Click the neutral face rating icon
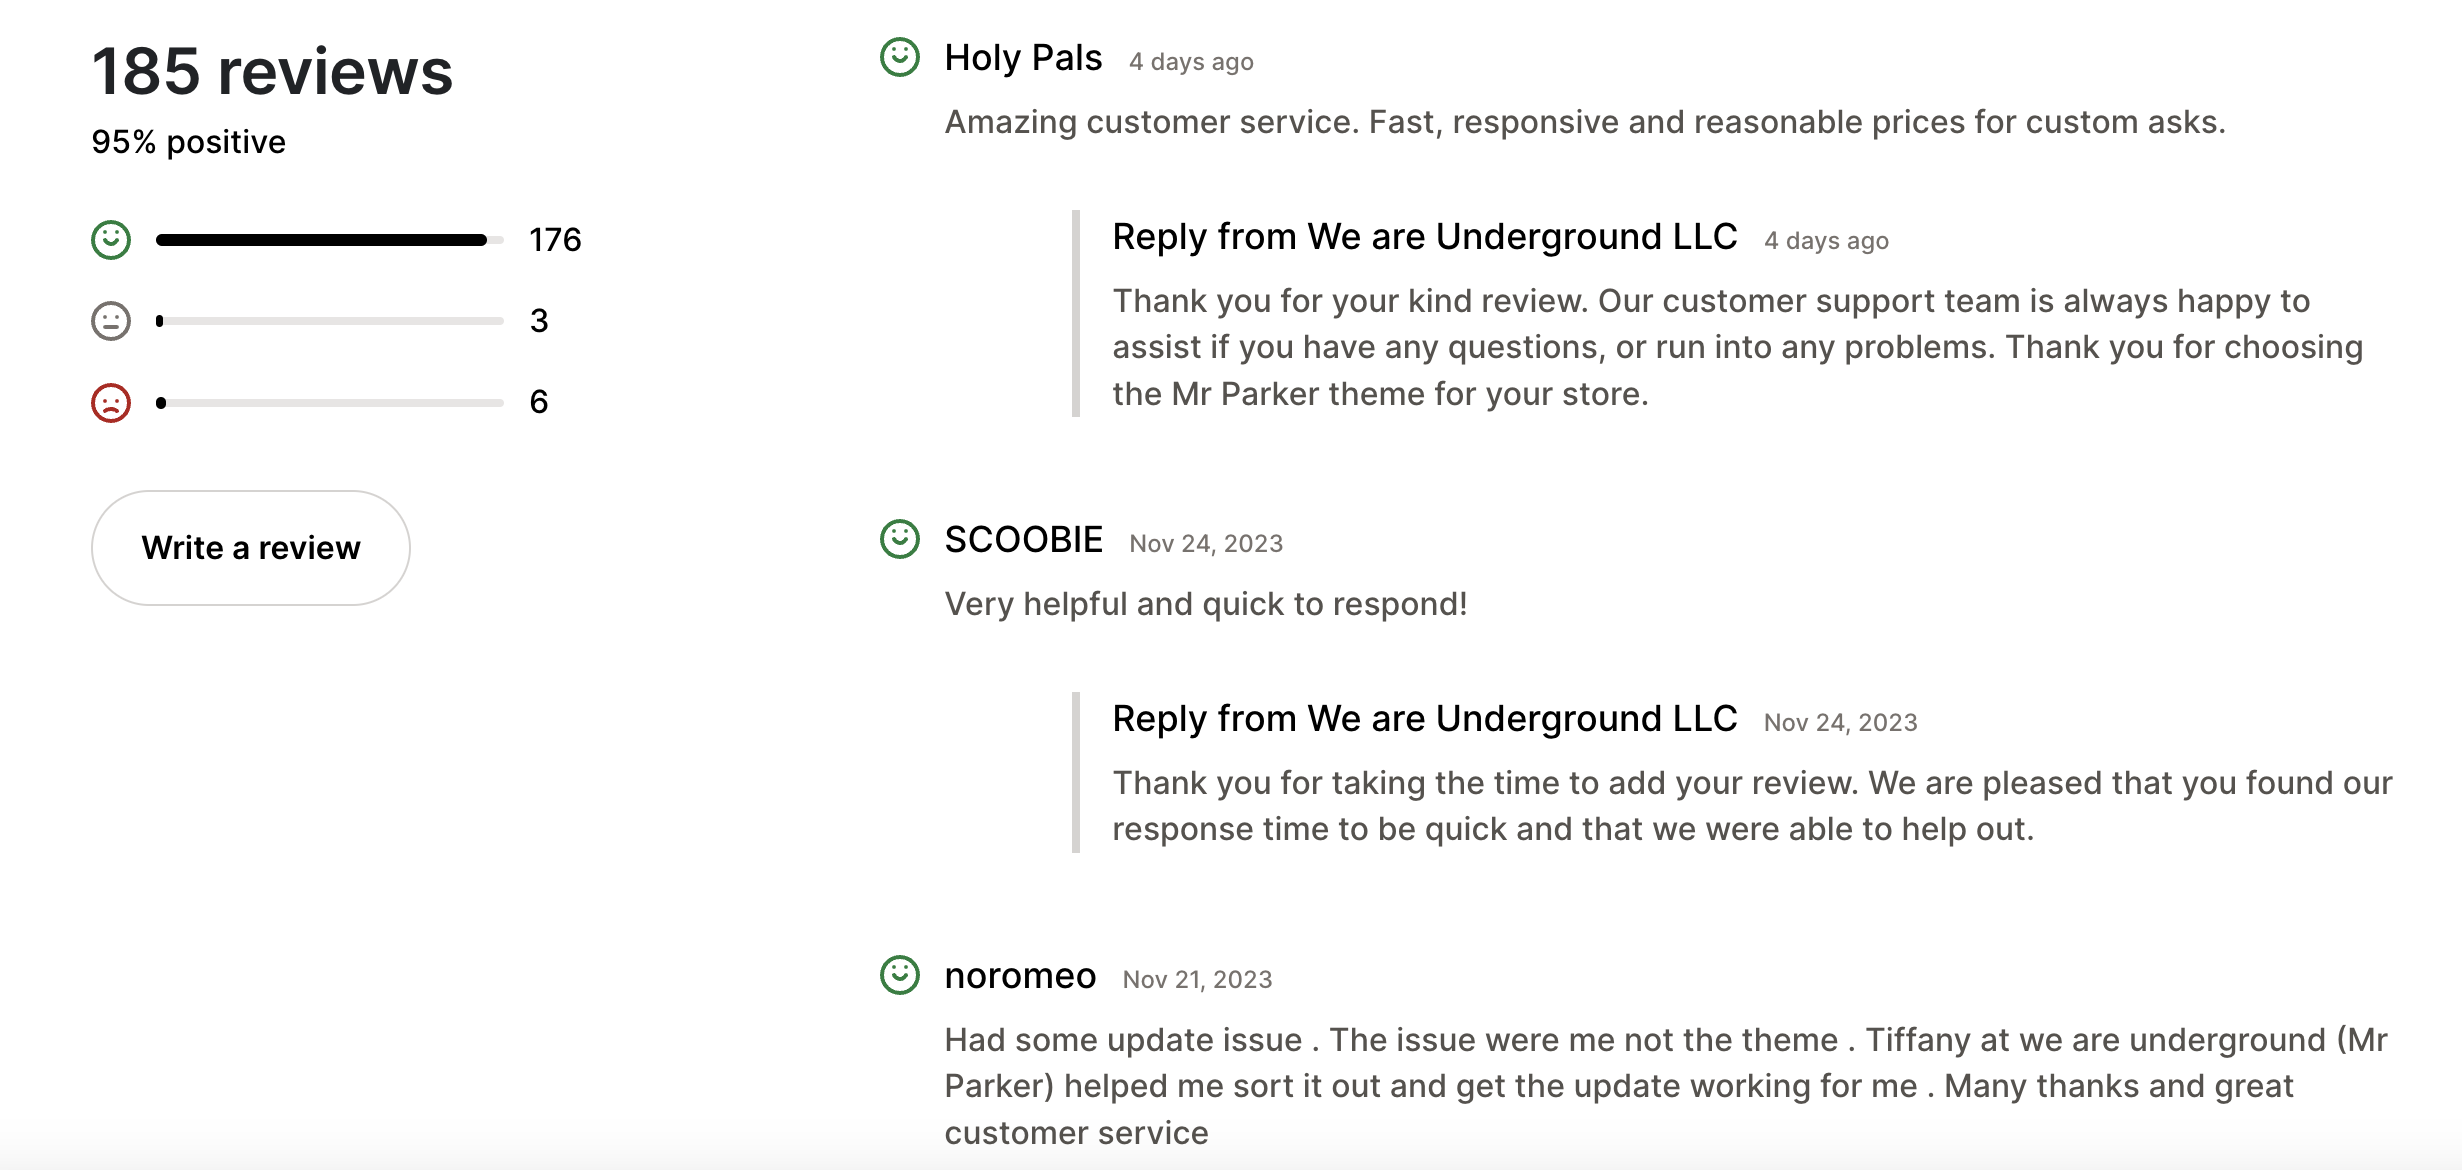Image resolution: width=2462 pixels, height=1170 pixels. coord(110,320)
